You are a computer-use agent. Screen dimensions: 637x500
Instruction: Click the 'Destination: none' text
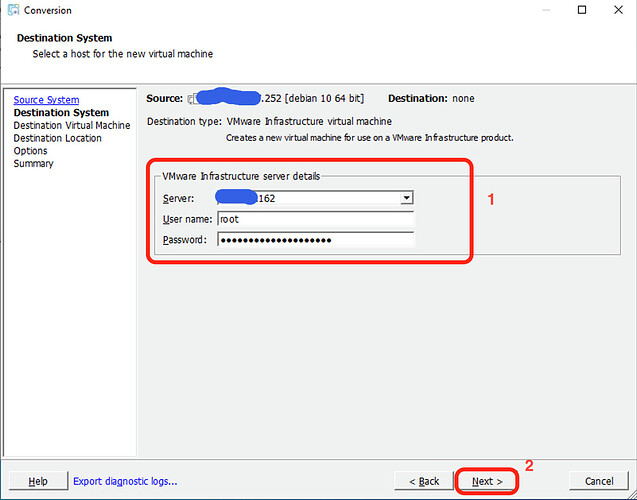tap(431, 98)
